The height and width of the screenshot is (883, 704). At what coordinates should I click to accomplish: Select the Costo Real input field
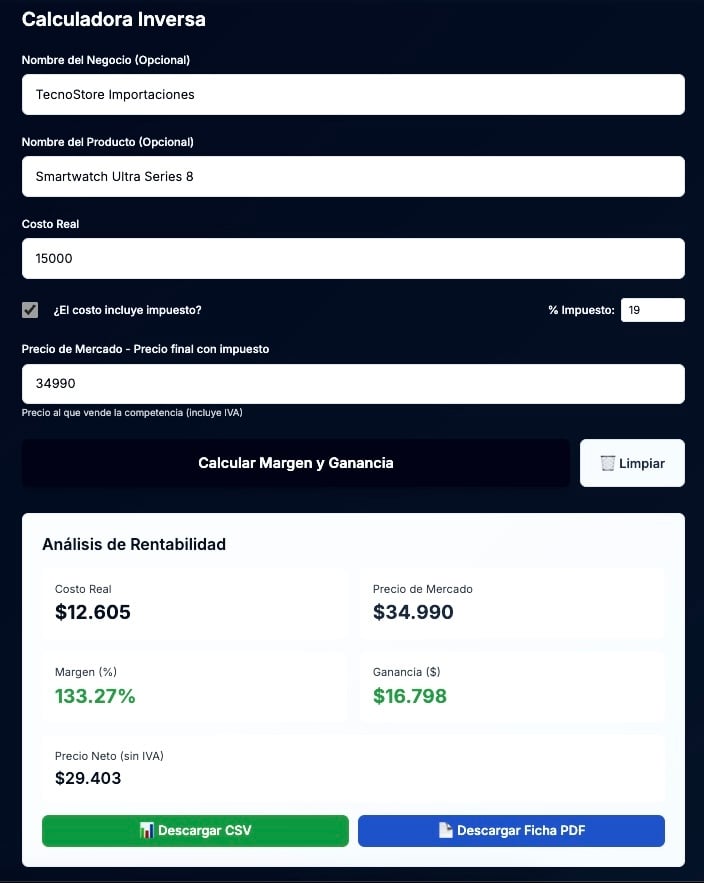point(353,259)
